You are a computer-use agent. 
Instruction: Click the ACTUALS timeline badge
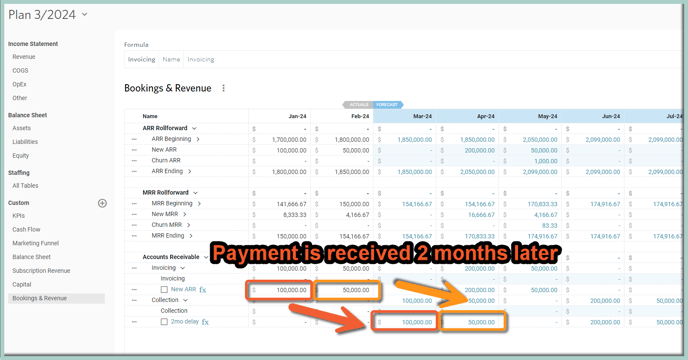[x=358, y=104]
